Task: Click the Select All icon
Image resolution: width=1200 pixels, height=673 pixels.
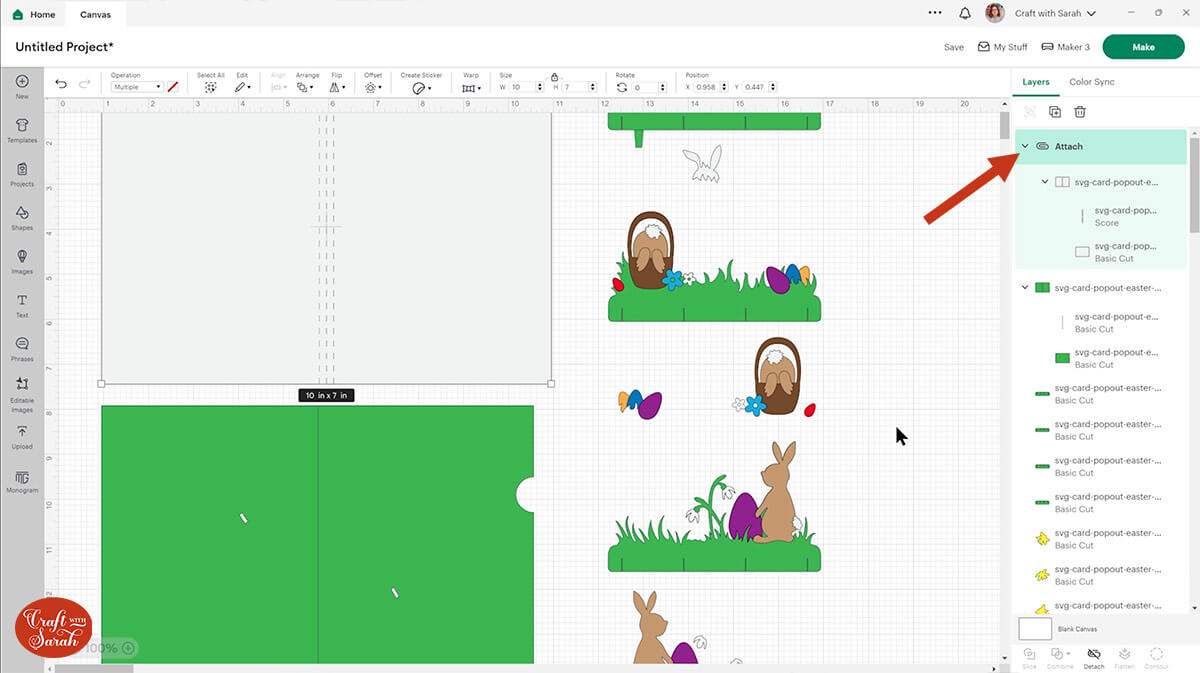Action: click(x=211, y=87)
